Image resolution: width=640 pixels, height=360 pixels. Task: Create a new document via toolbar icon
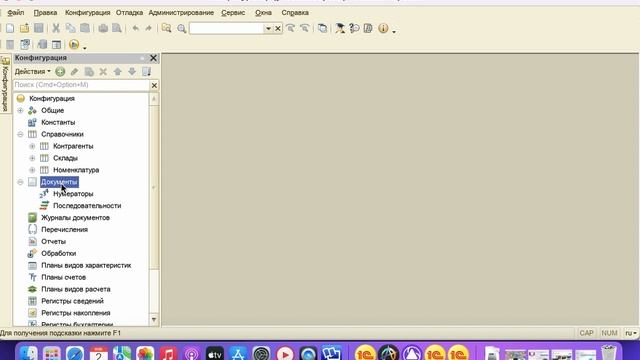point(10,28)
